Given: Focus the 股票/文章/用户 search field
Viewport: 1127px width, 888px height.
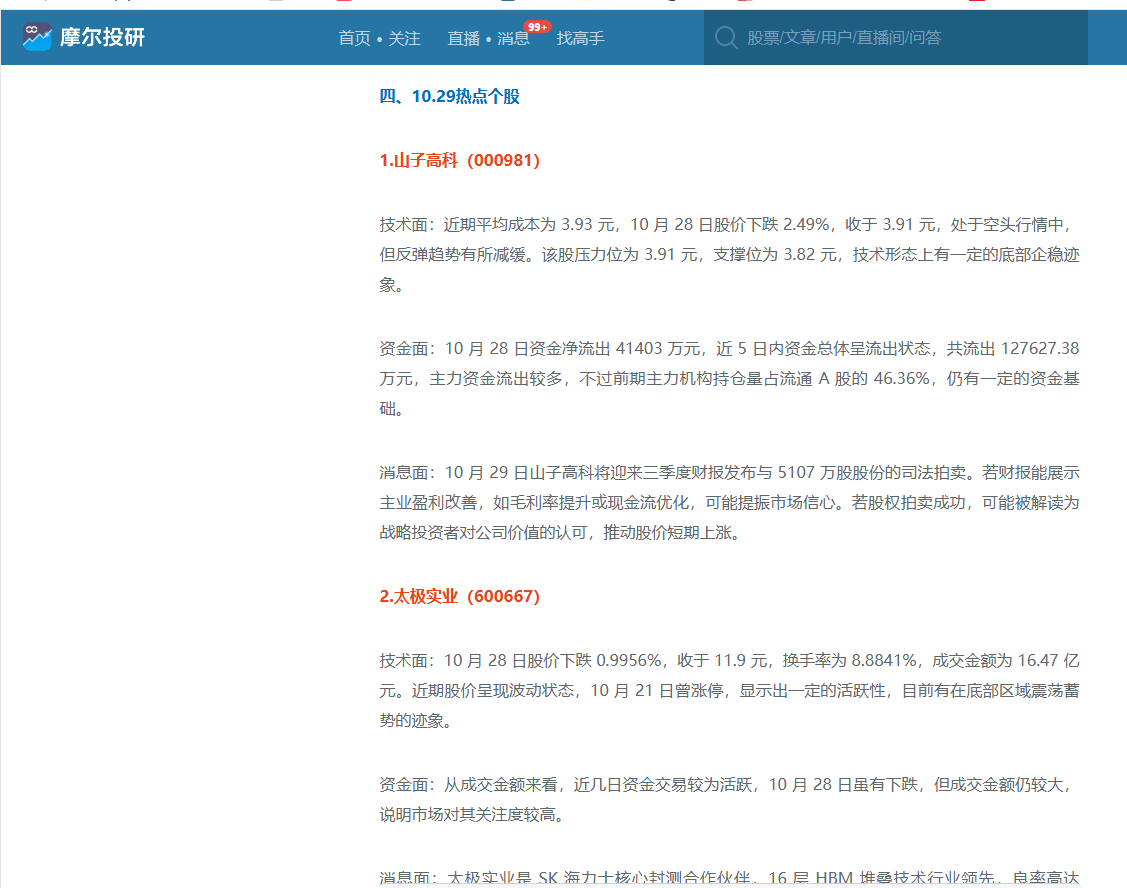Looking at the screenshot, I should pos(900,38).
